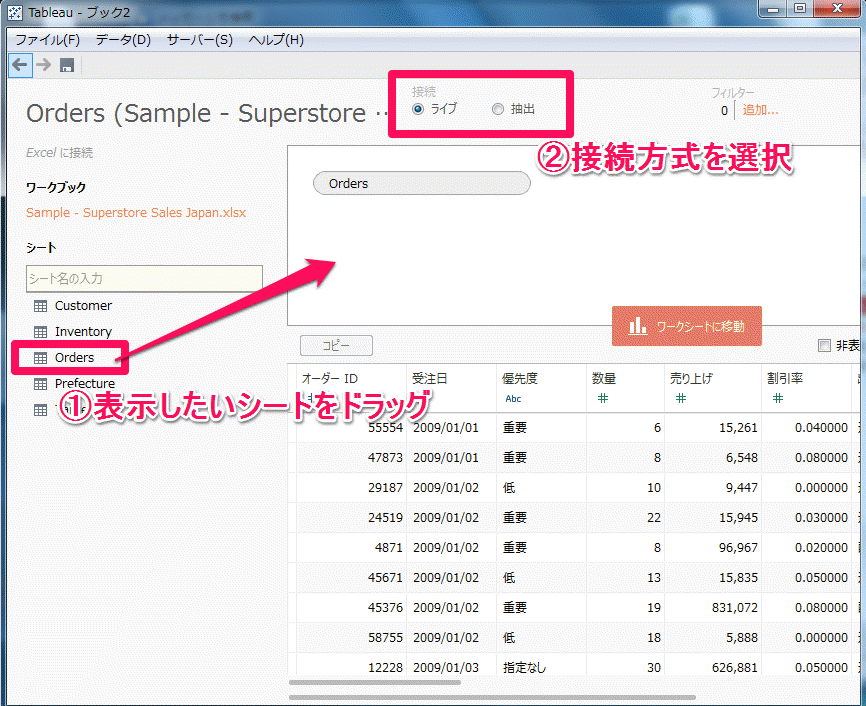Select the Prefecture sheet name
Viewport: 866px width, 706px height.
point(85,383)
